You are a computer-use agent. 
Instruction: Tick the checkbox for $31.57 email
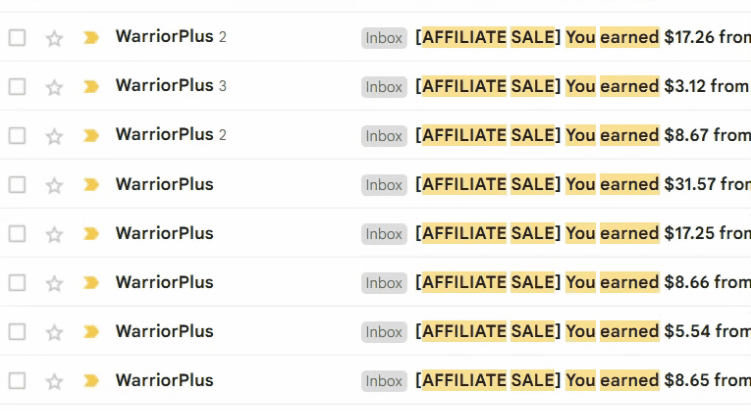17,185
